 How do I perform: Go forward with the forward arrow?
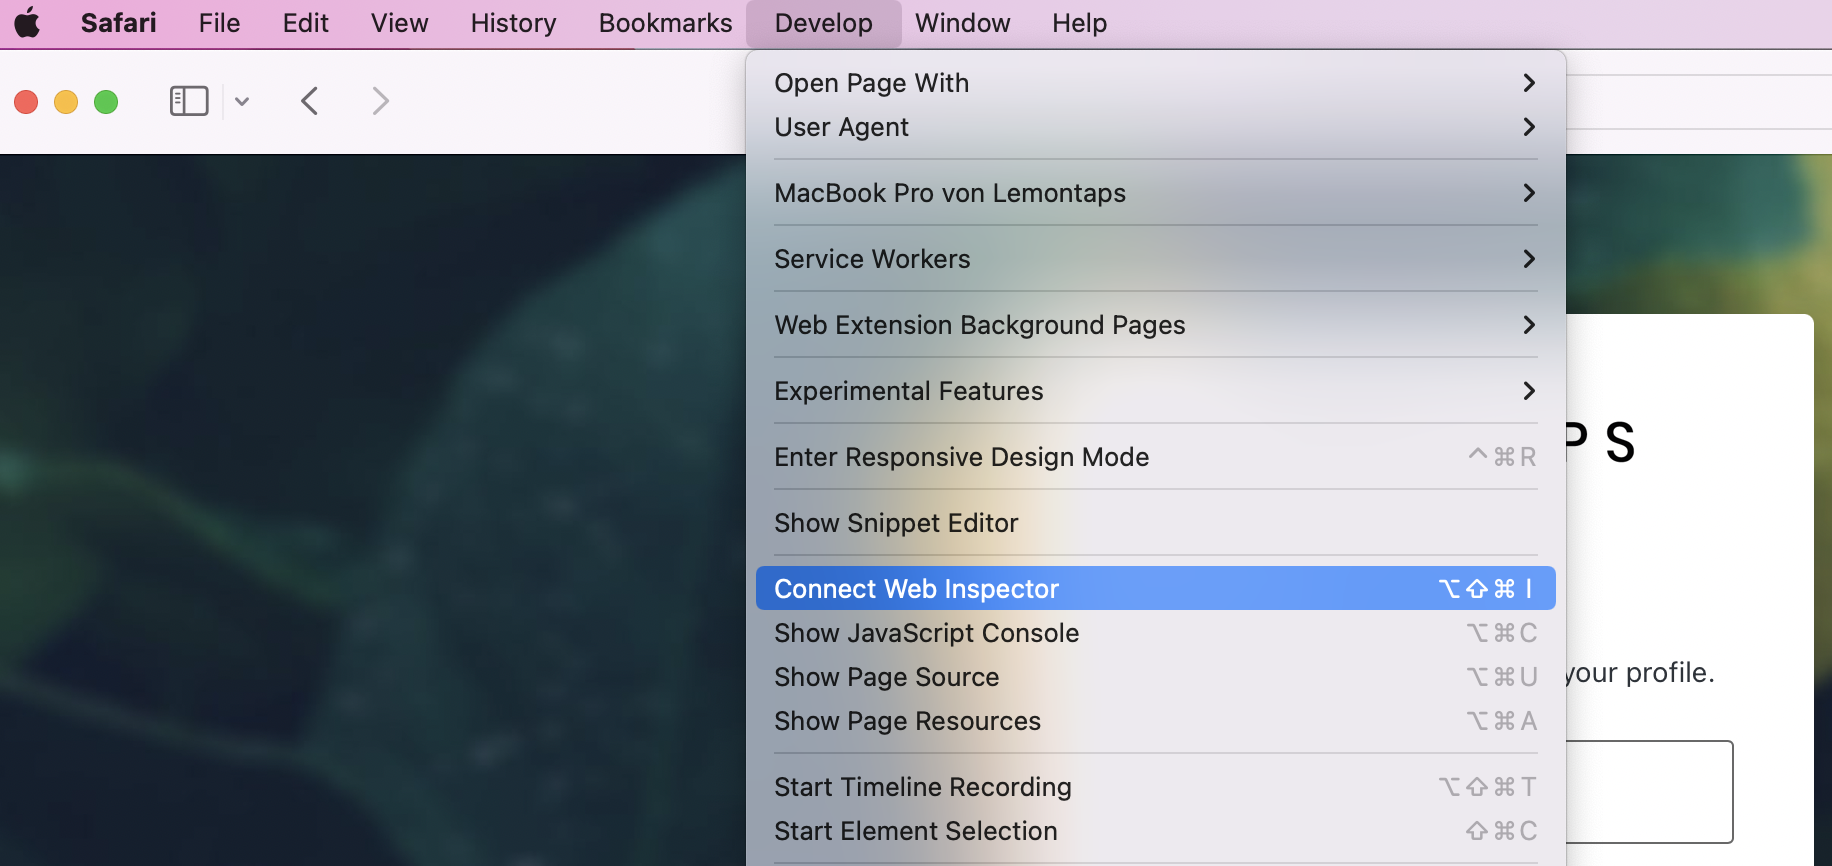coord(380,101)
